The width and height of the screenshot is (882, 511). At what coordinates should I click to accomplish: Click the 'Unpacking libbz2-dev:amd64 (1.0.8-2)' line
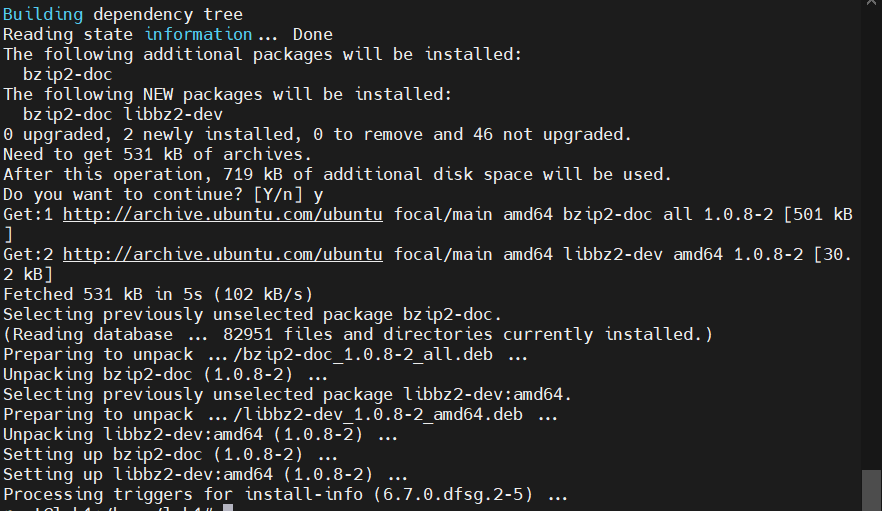point(200,434)
